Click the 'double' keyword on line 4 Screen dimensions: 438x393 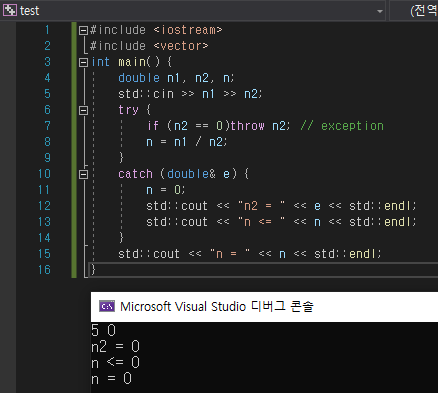(139, 78)
